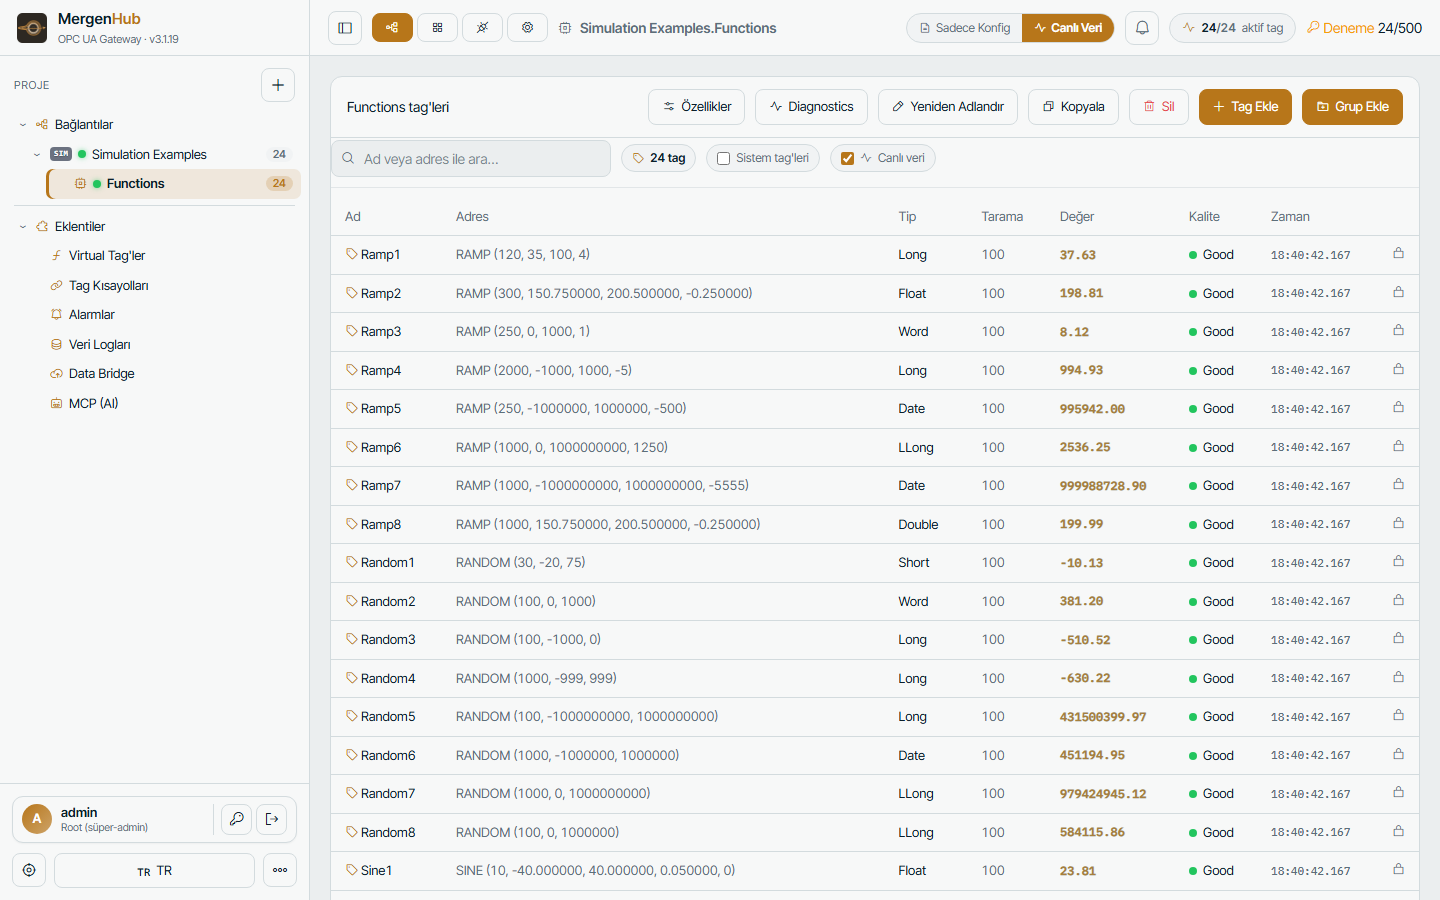Click the MergenHub logo
1440x900 pixels.
tap(32, 28)
